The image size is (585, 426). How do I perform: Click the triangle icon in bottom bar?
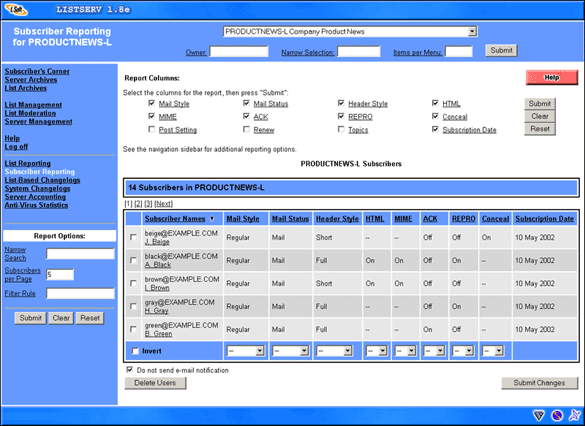click(538, 415)
